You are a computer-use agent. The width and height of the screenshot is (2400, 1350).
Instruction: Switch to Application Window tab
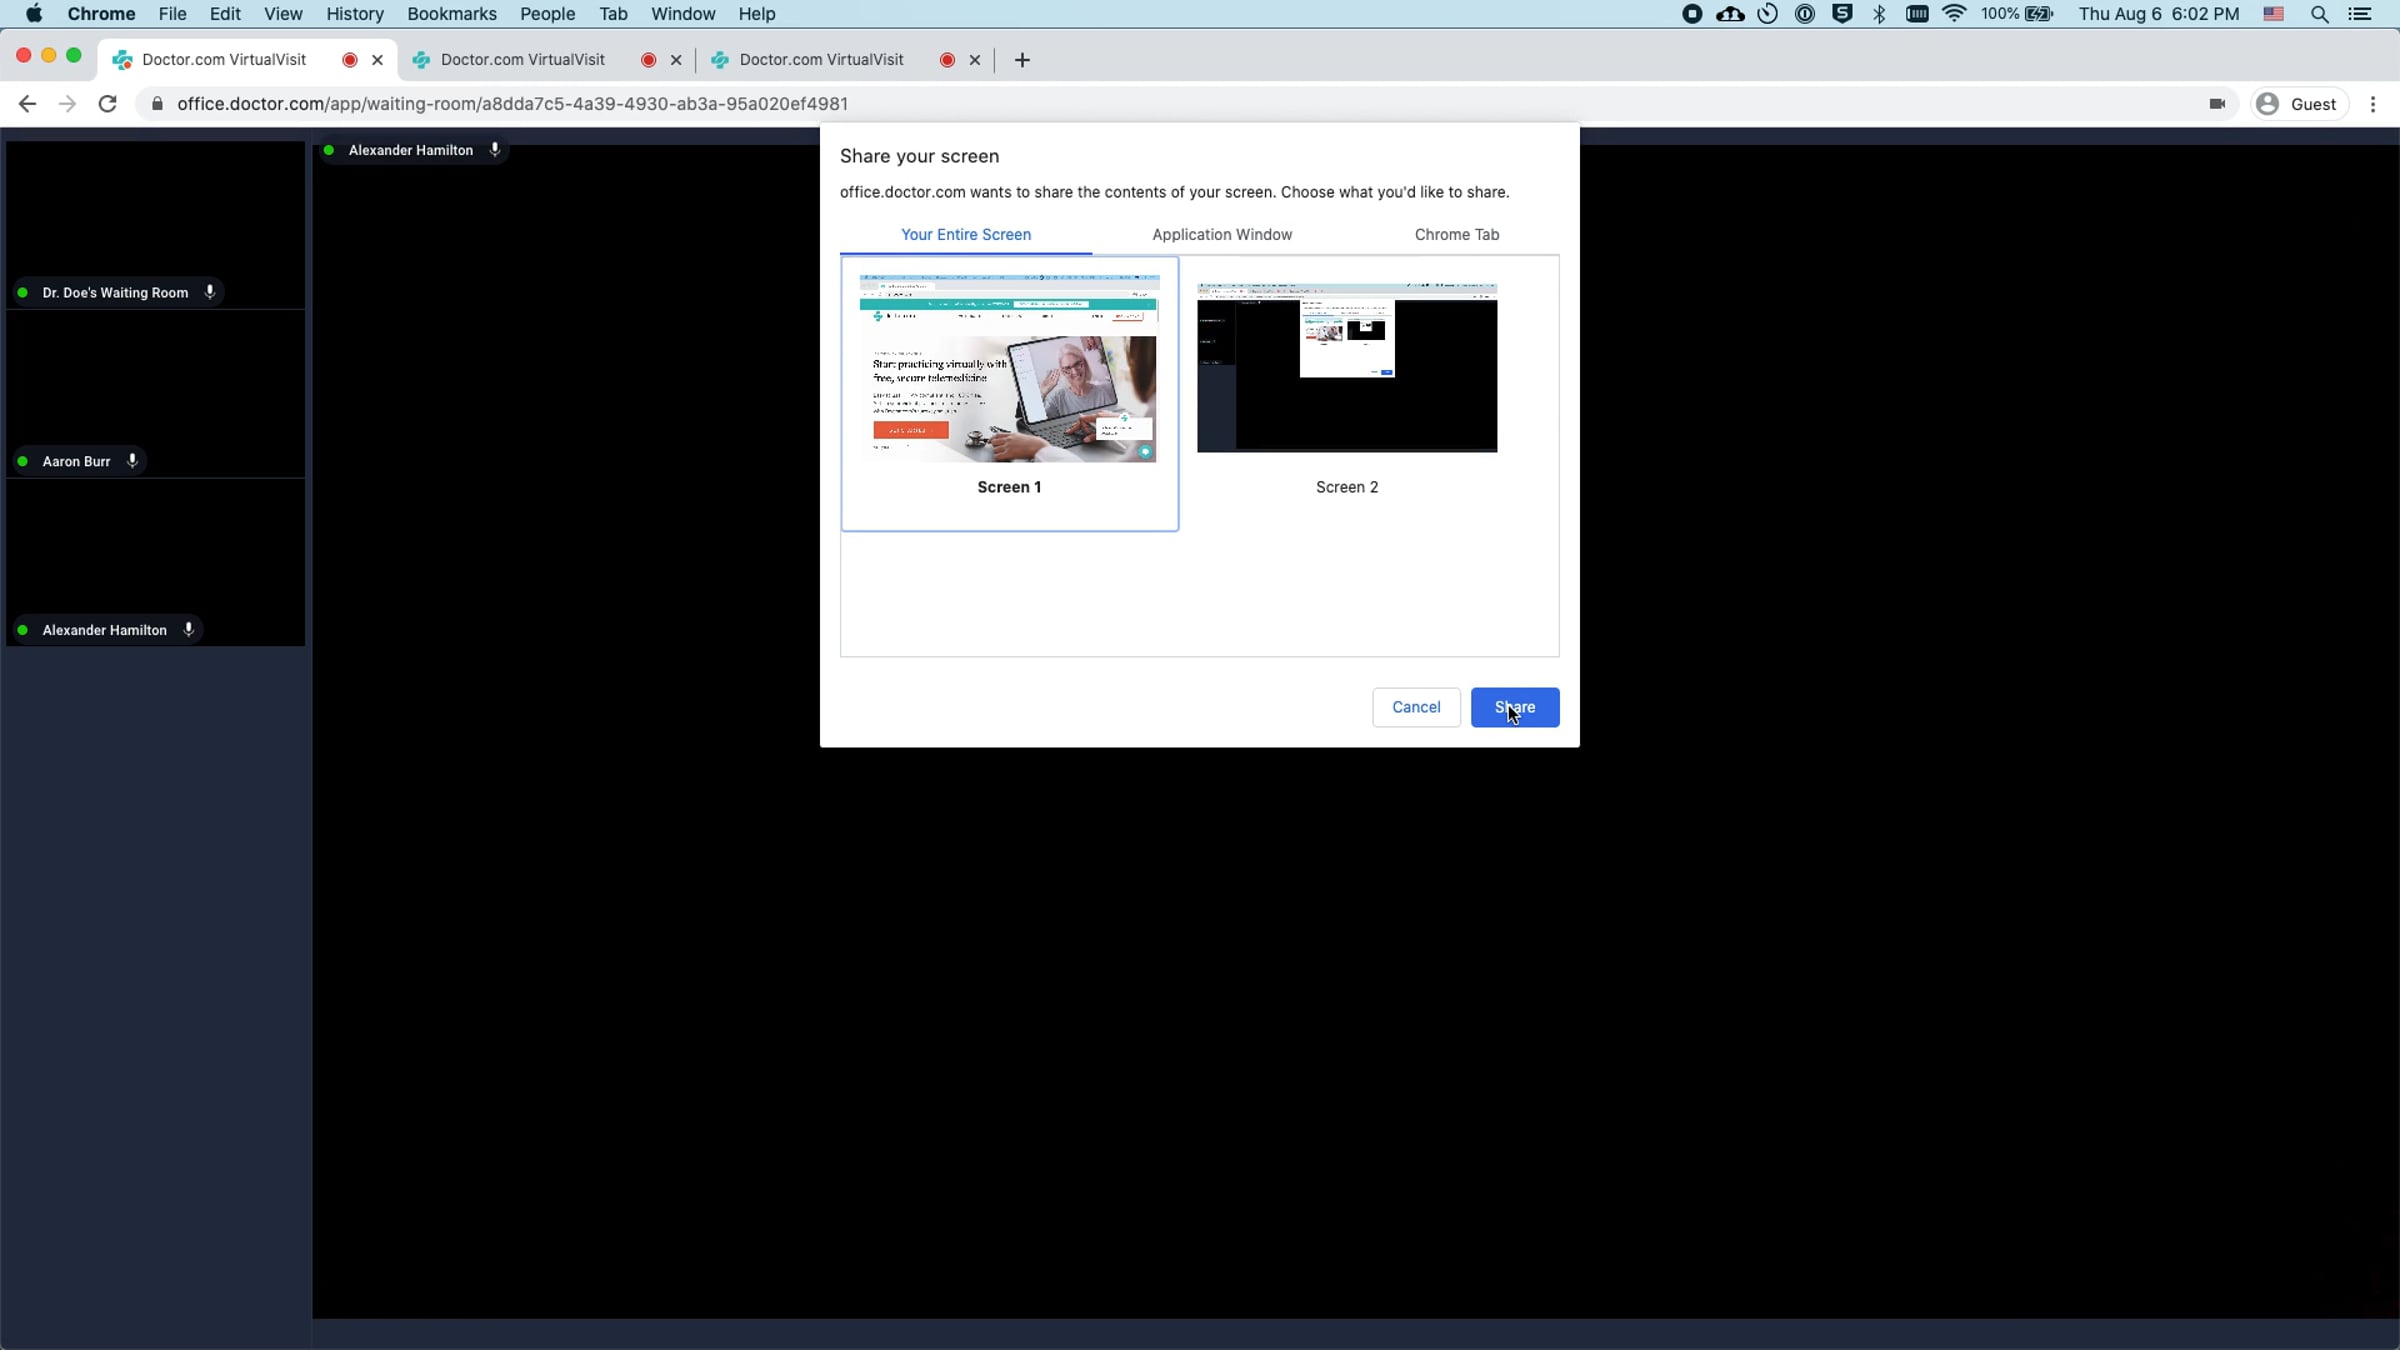coord(1222,234)
